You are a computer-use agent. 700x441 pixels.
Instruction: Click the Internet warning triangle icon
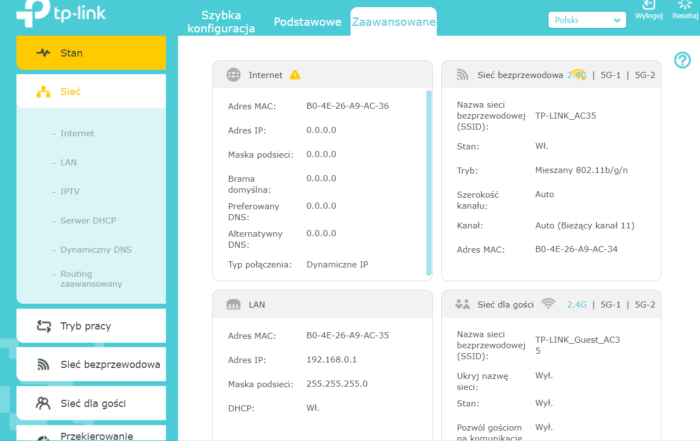click(x=294, y=75)
